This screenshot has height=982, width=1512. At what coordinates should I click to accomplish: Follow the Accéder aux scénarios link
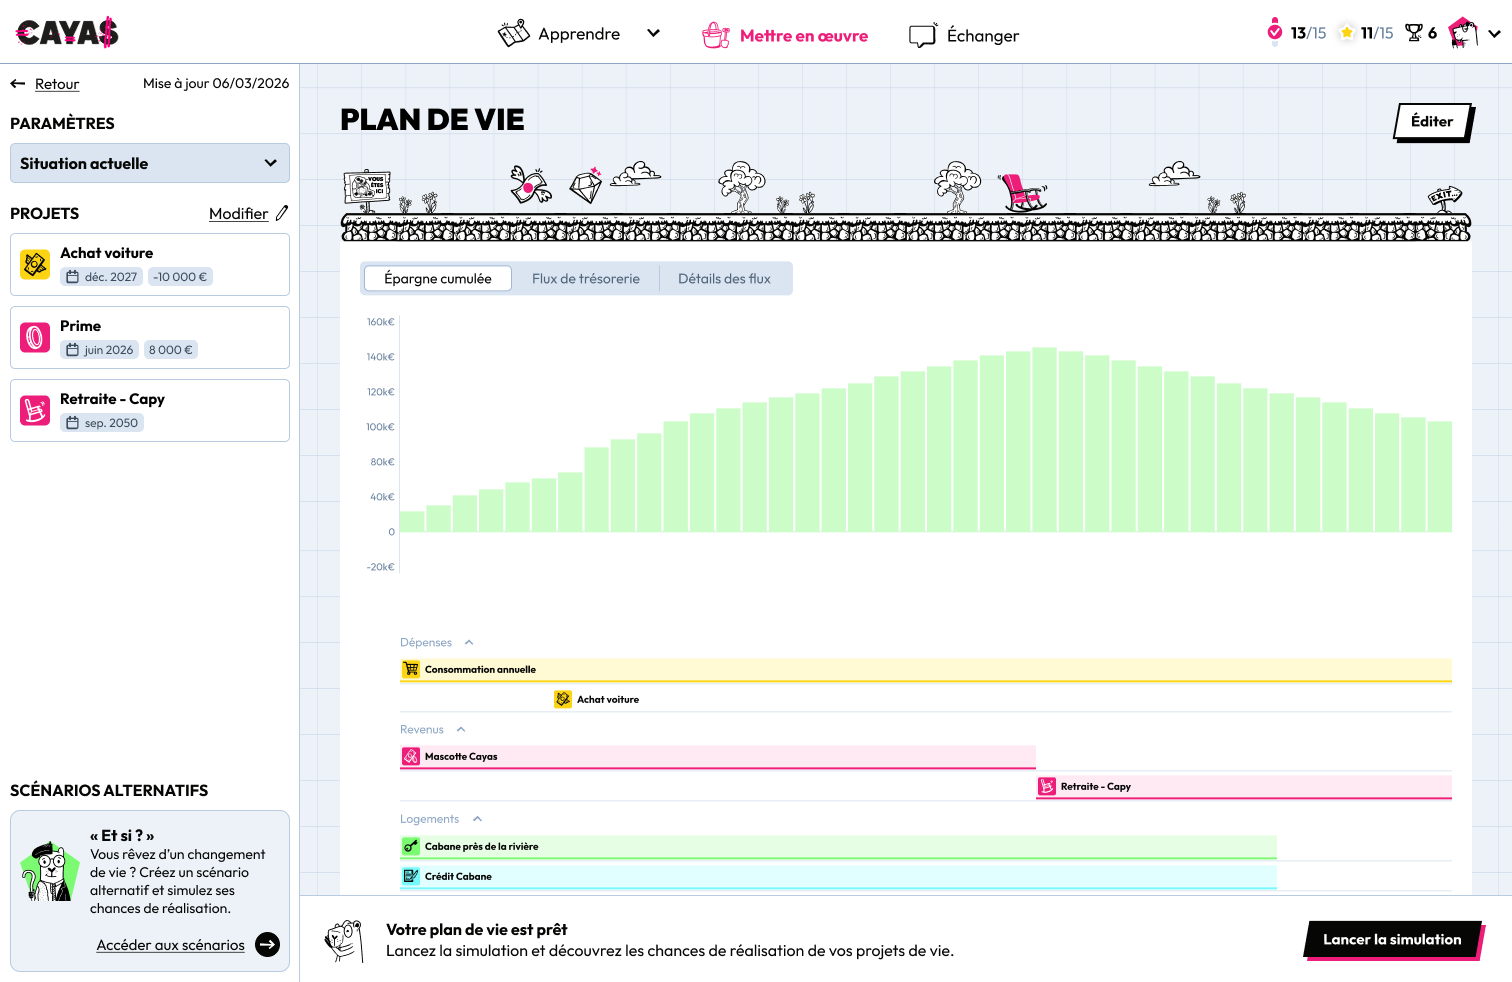tap(170, 945)
